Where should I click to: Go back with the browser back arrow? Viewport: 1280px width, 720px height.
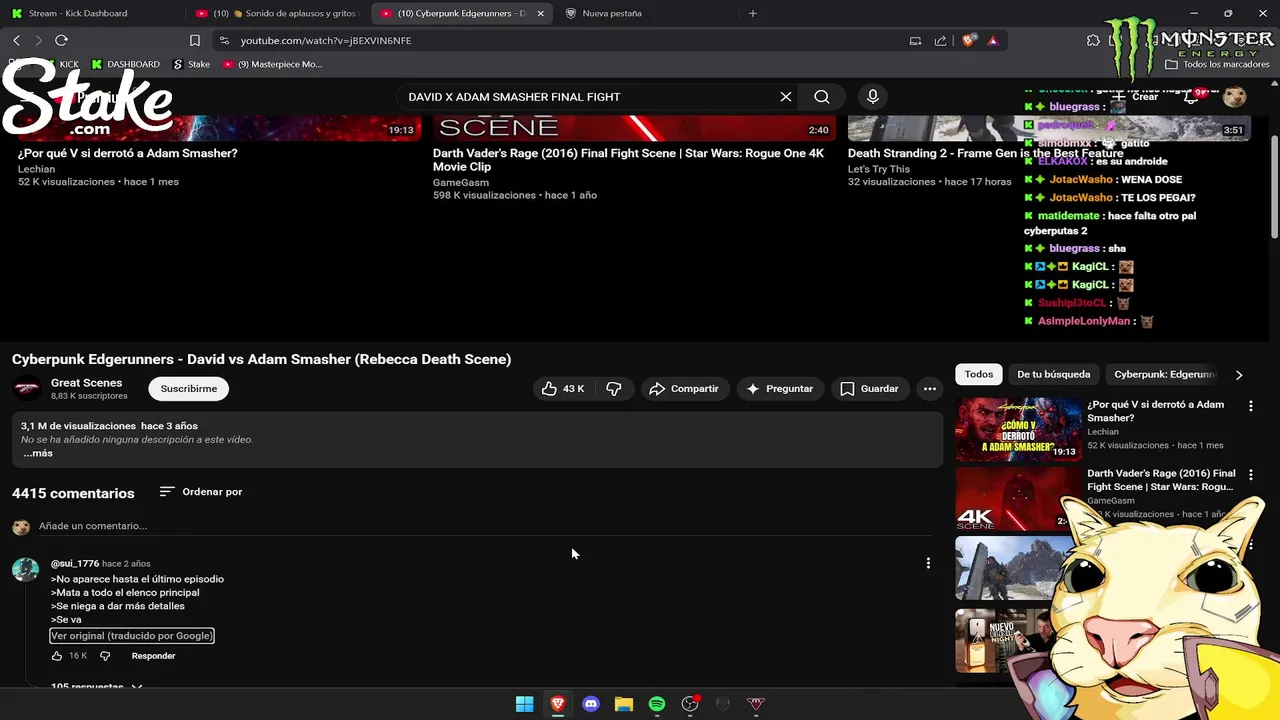(x=16, y=40)
